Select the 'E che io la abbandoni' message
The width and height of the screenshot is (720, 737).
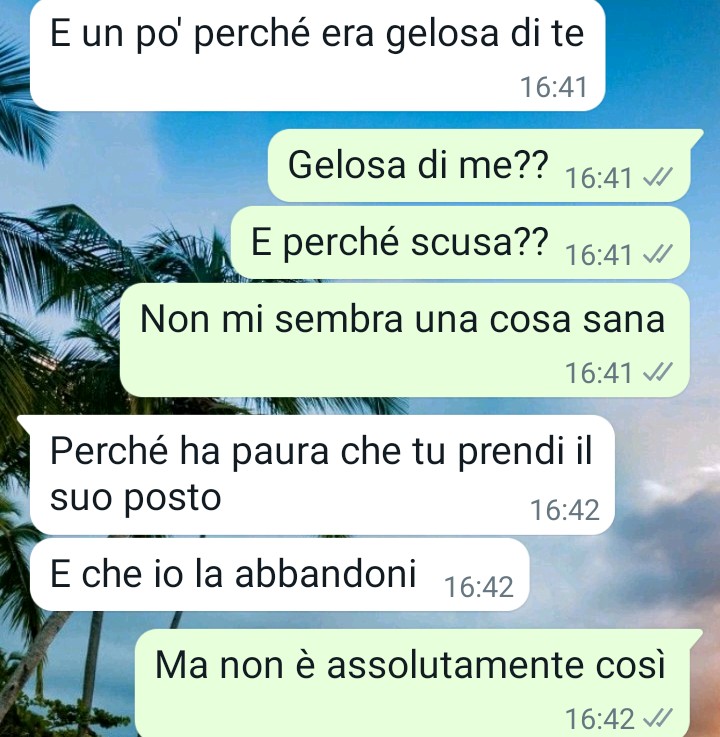pos(280,574)
